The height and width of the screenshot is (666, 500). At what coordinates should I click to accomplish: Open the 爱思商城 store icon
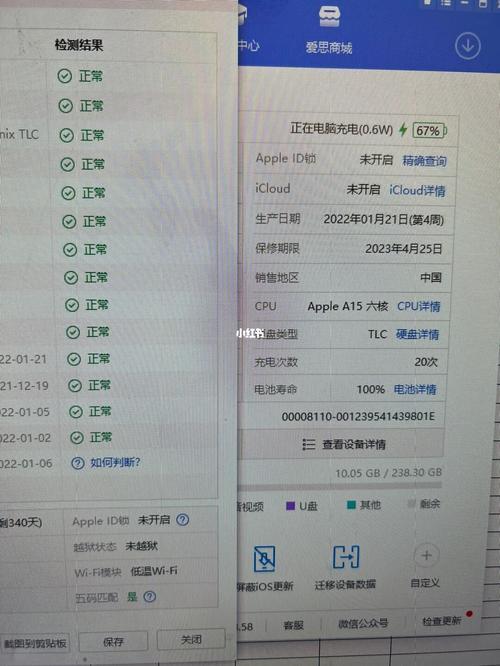pyautogui.click(x=329, y=17)
